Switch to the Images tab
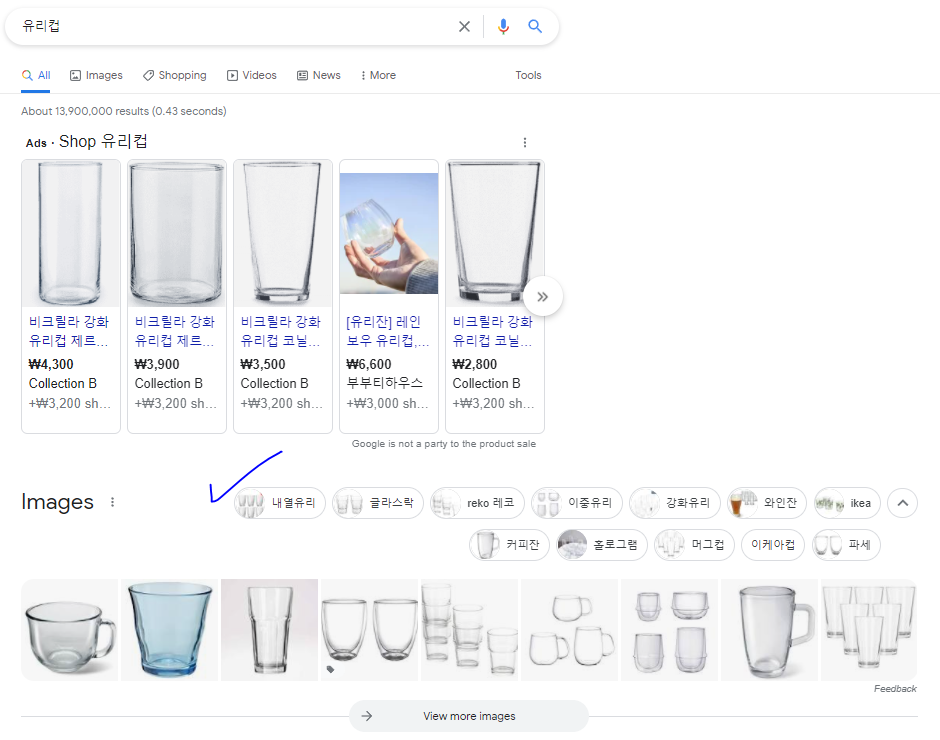 [x=96, y=75]
